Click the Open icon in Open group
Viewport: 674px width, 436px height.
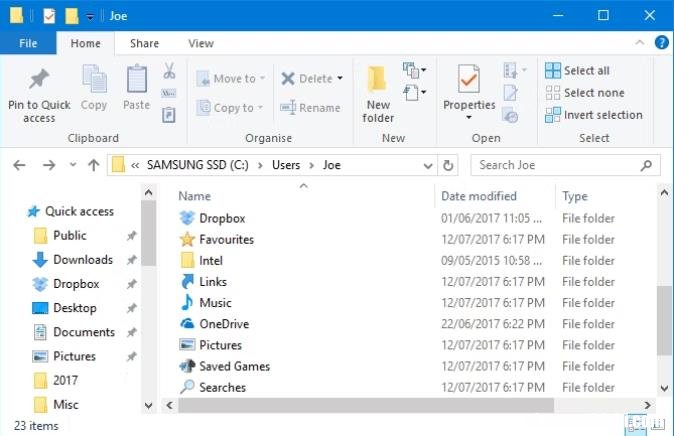click(x=511, y=70)
